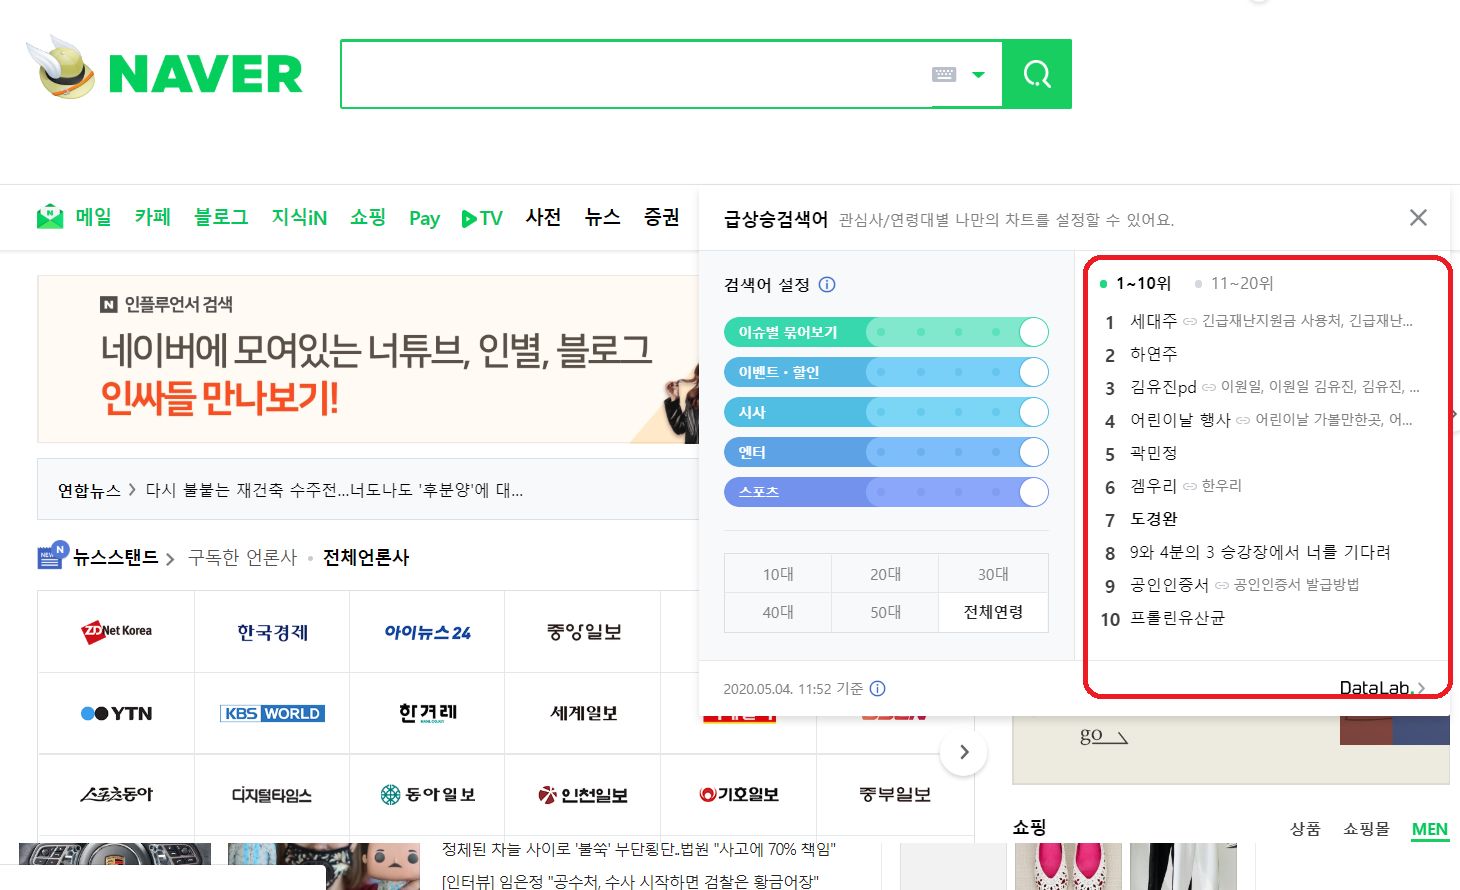Open the 동아일보 press logo
The image size is (1460, 890).
427,795
